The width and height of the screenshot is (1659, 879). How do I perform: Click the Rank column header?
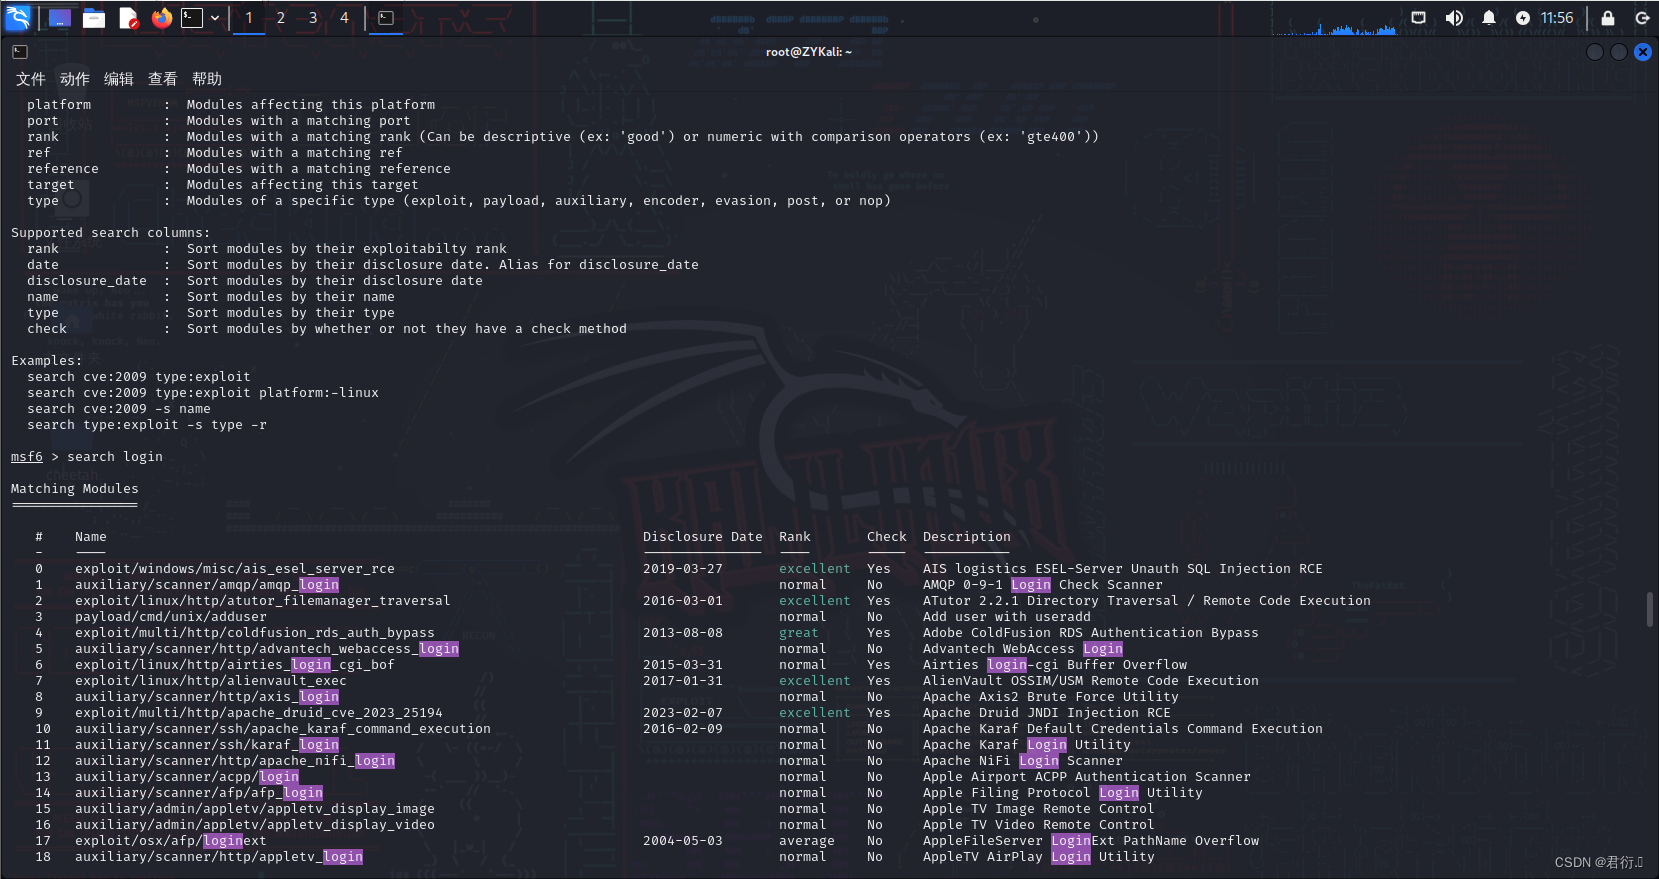795,537
